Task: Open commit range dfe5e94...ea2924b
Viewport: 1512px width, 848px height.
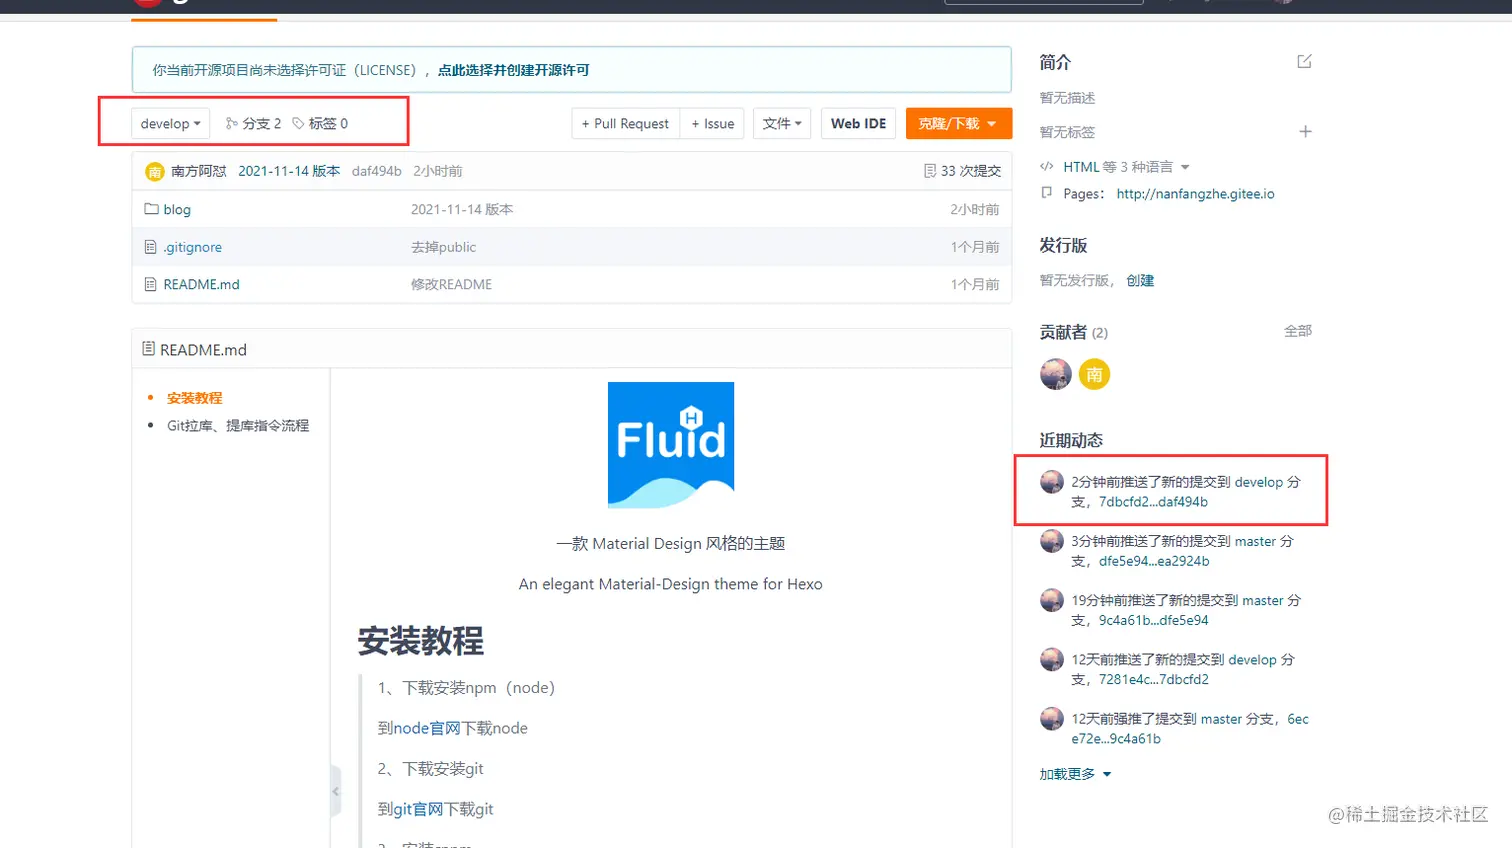Action: click(x=1154, y=562)
